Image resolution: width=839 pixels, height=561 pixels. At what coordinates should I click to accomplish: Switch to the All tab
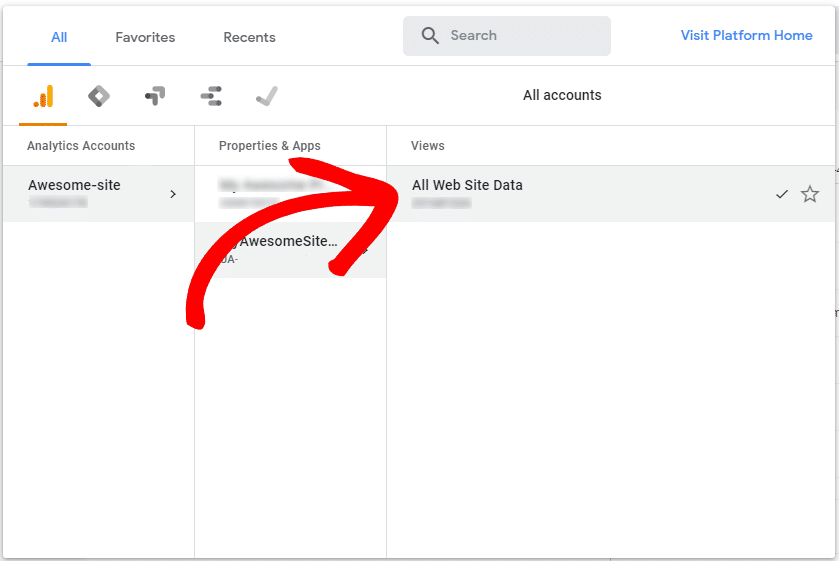point(59,37)
